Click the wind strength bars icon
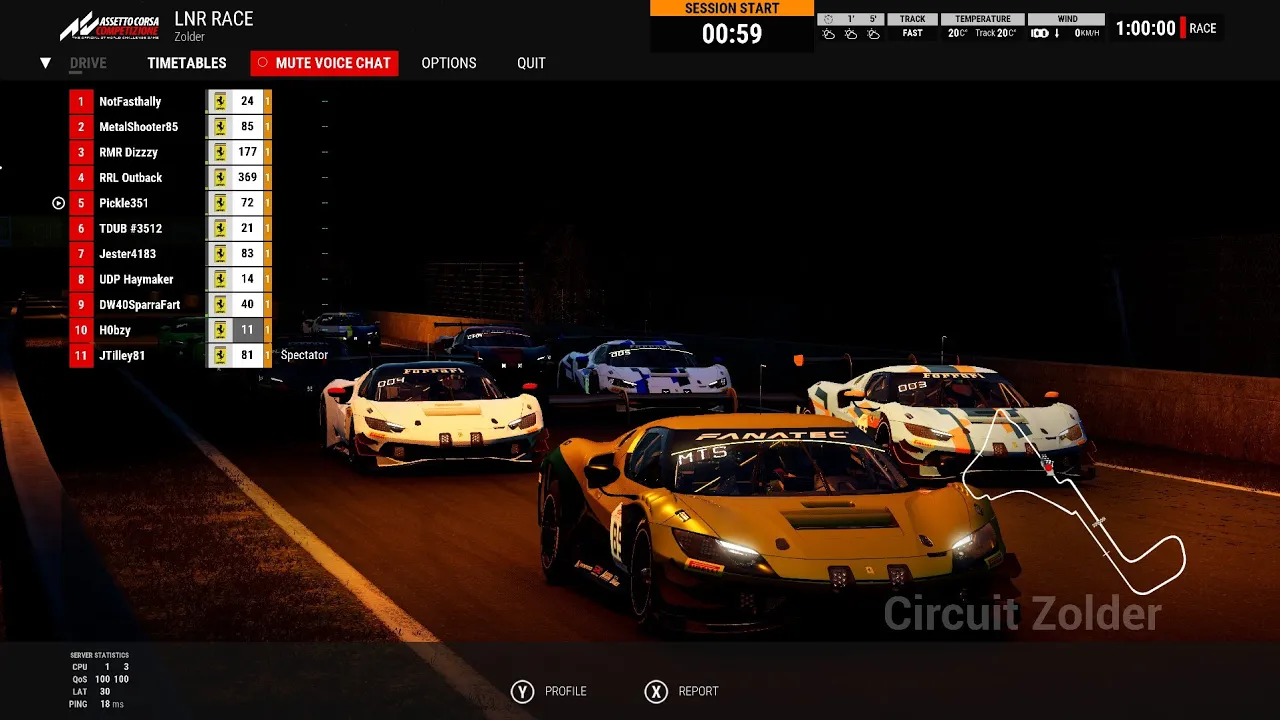This screenshot has width=1280, height=720. 1040,34
